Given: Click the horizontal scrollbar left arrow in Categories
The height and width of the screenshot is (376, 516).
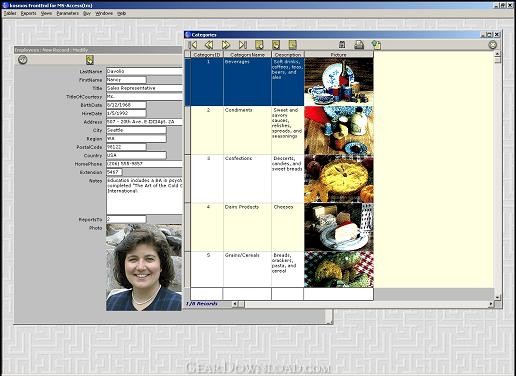Looking at the screenshot, I should (235, 304).
